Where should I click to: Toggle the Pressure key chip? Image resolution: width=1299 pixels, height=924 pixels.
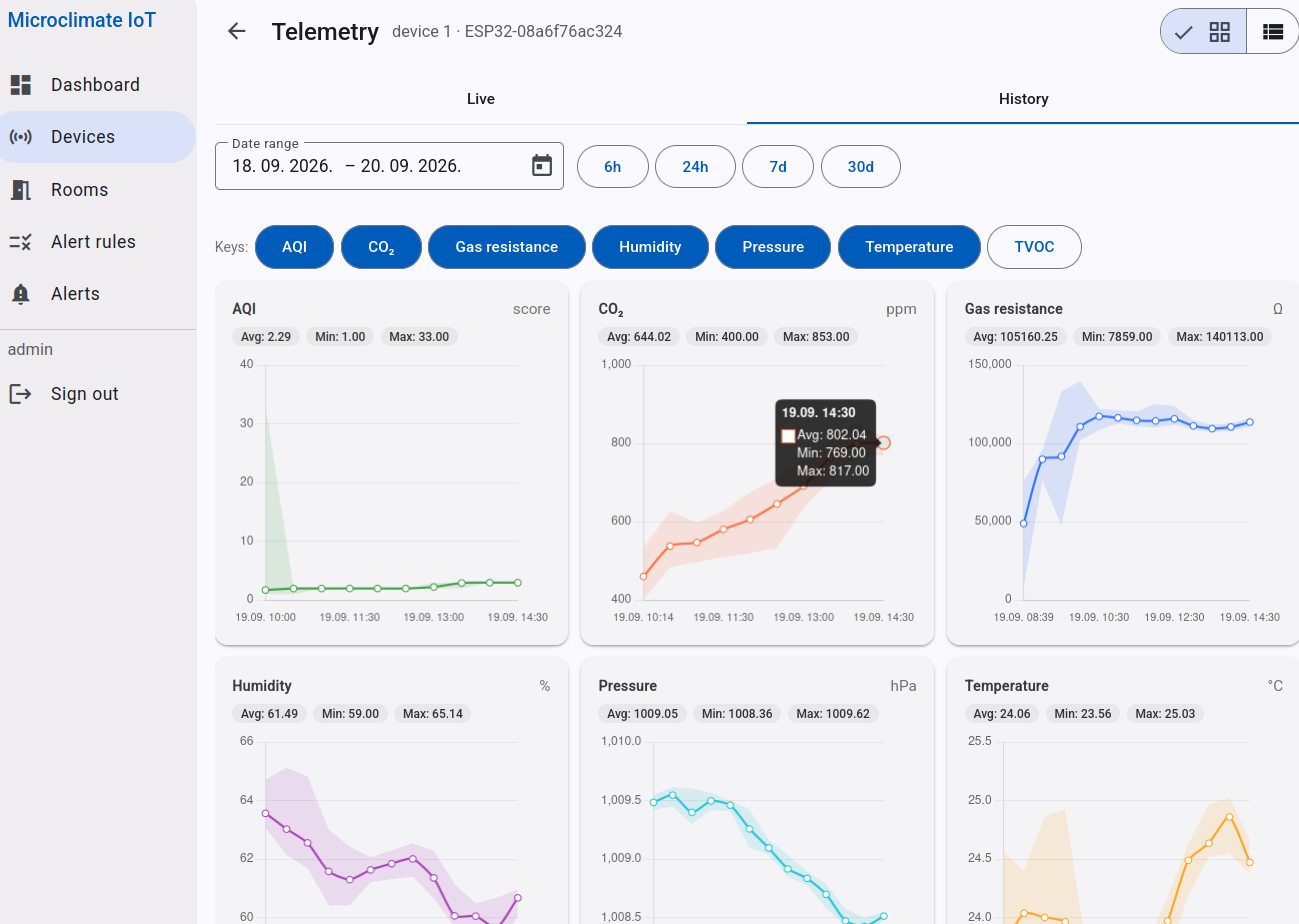click(x=773, y=247)
